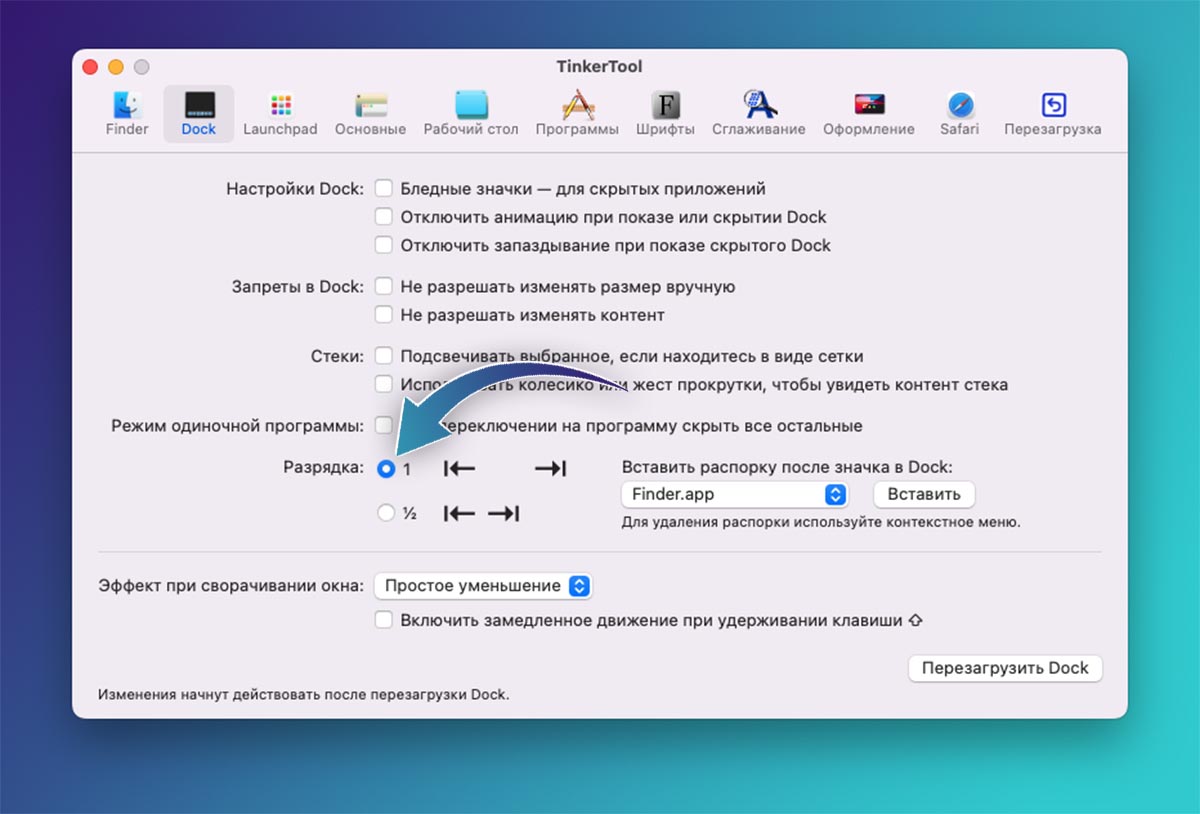
Task: Toggle Не разрешать изменять контент checkbox
Action: point(383,315)
